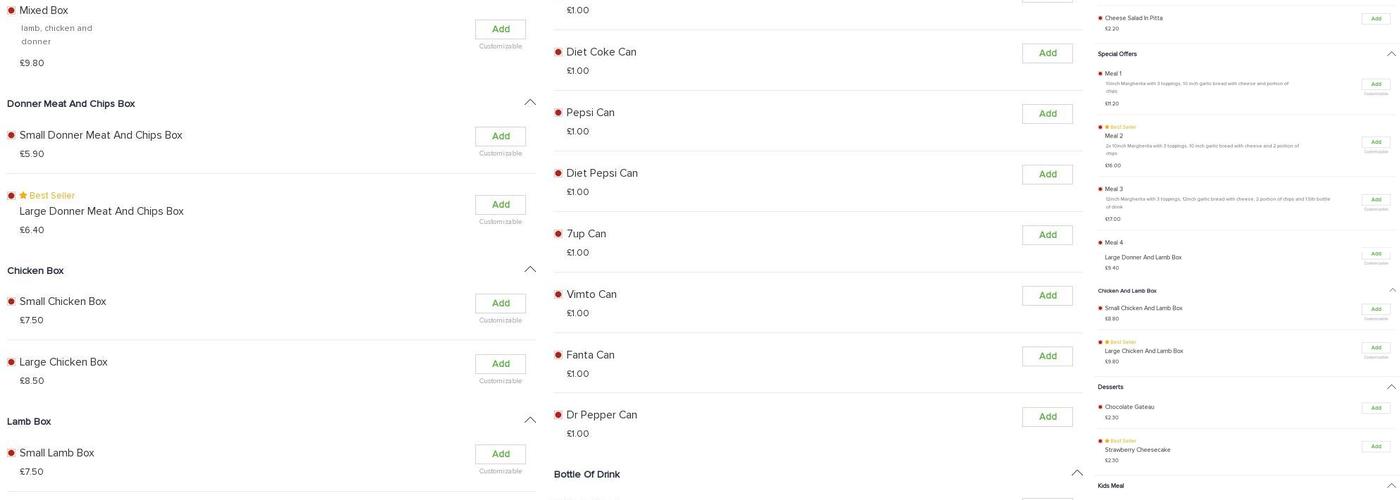Collapse the Chicken Box section
1400x500 pixels.
coord(530,270)
